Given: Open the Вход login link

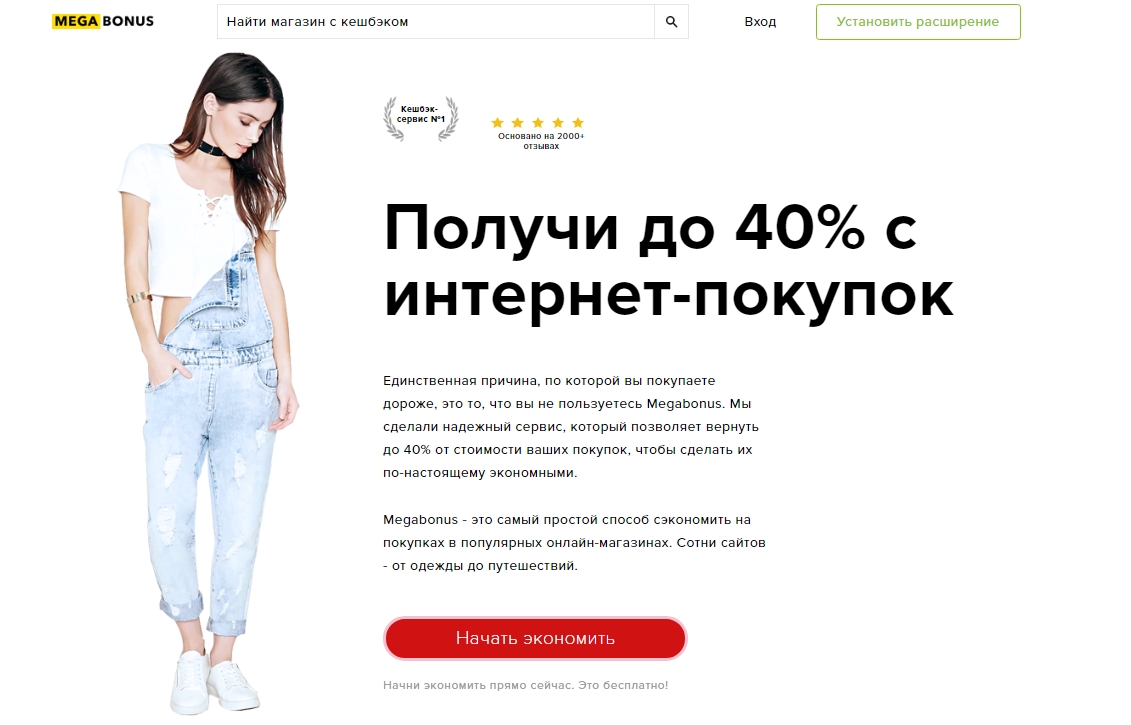Looking at the screenshot, I should (760, 22).
